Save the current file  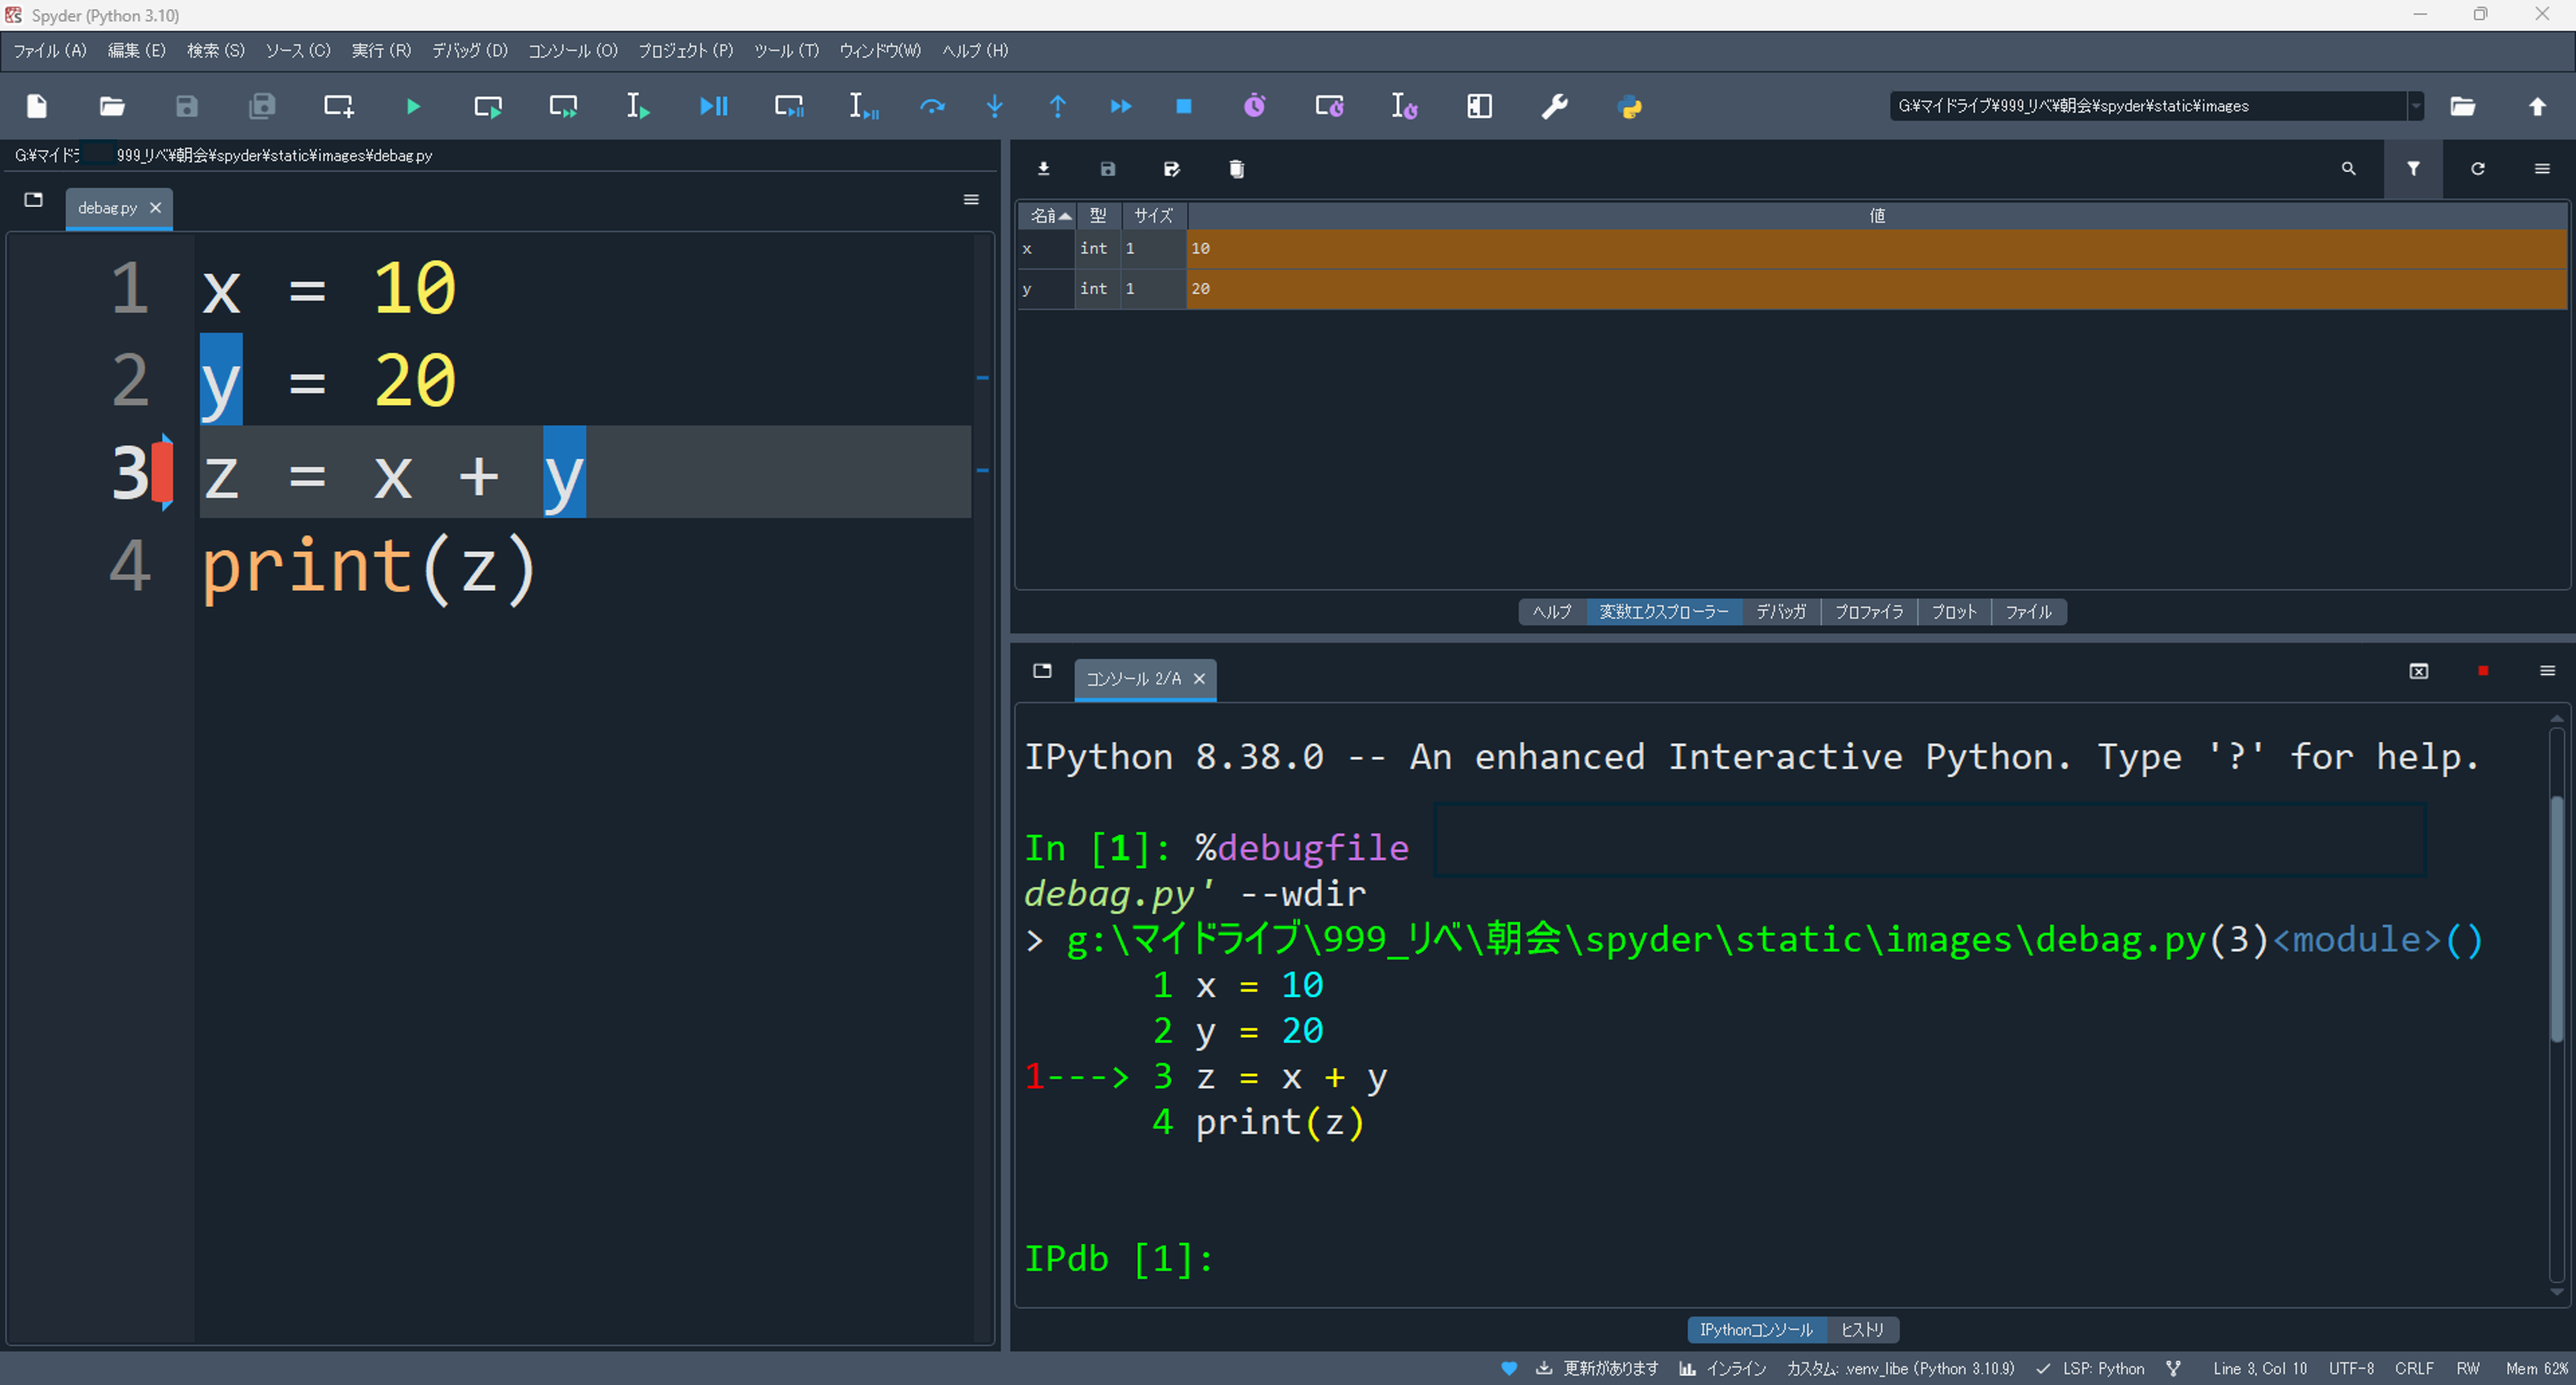click(x=187, y=106)
